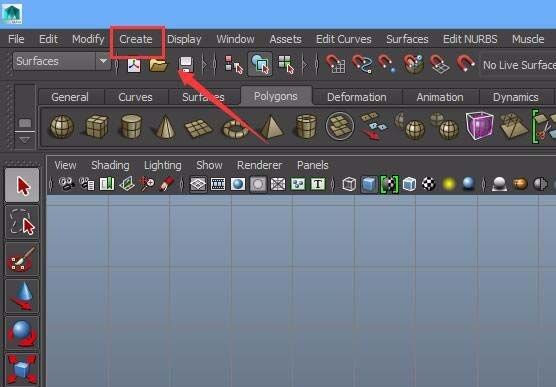The height and width of the screenshot is (387, 556).
Task: Open the Assets menu
Action: pos(285,39)
